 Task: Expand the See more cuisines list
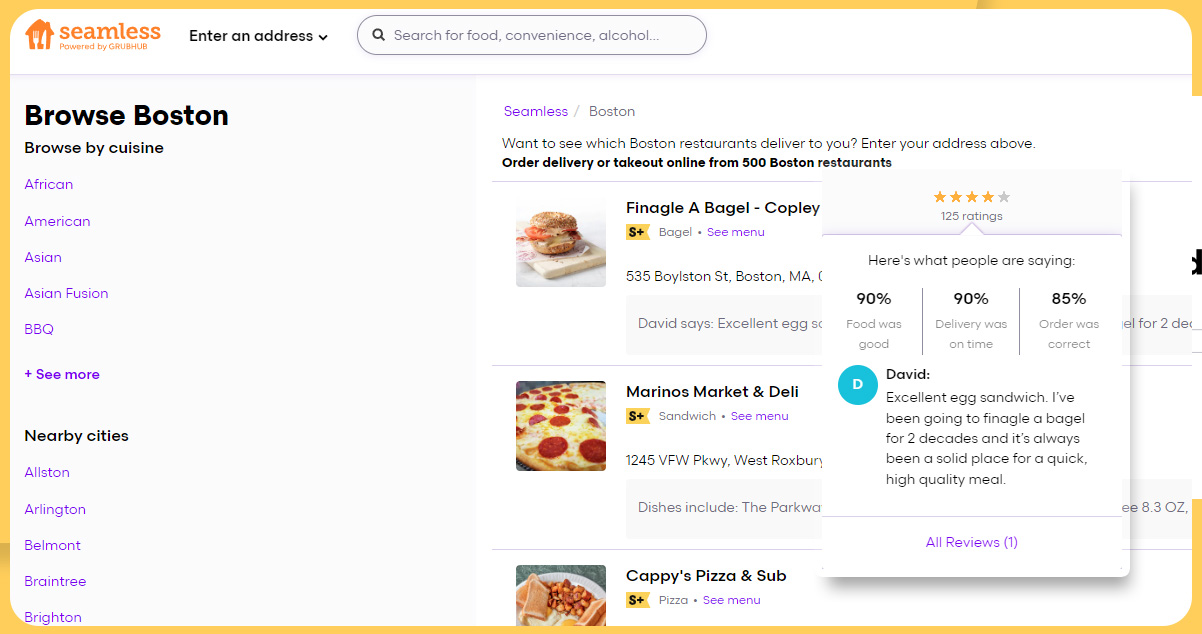[x=61, y=373]
